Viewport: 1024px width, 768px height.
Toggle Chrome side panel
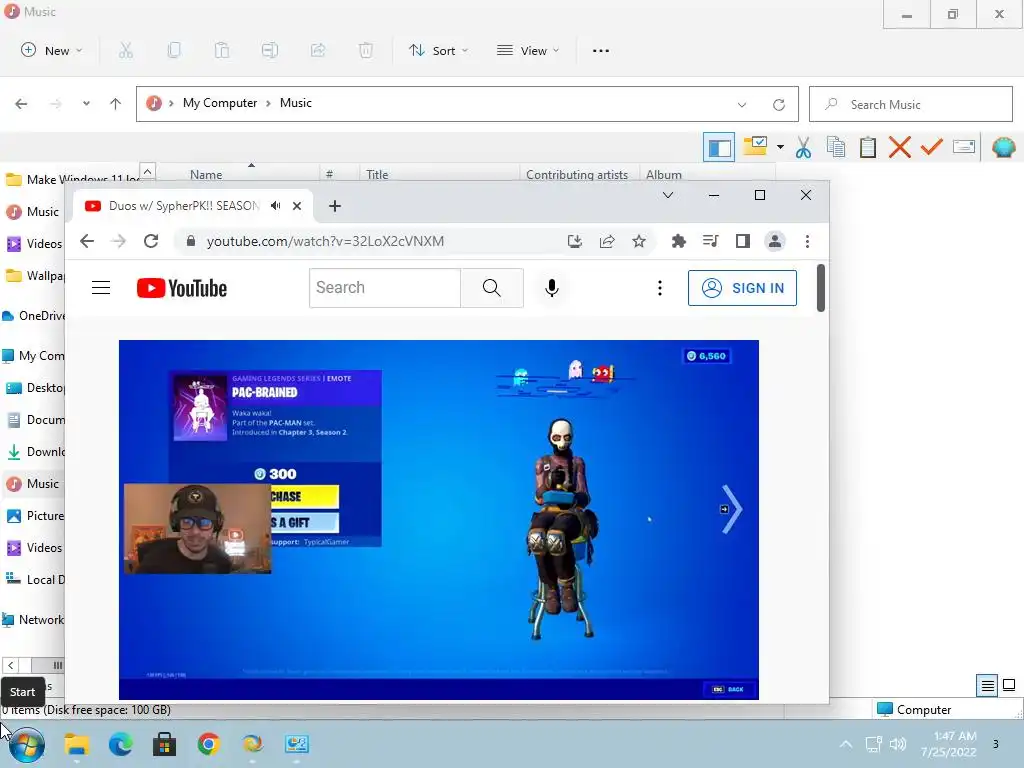[x=743, y=242]
